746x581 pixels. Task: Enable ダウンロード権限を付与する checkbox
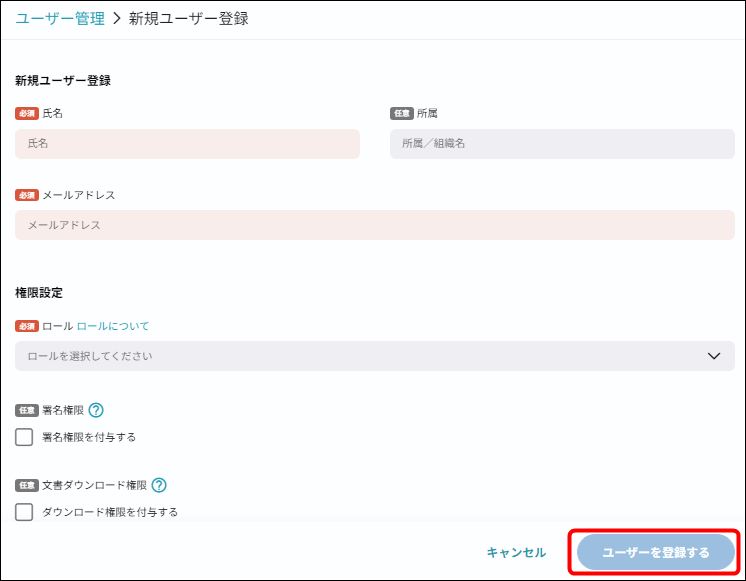coord(24,512)
